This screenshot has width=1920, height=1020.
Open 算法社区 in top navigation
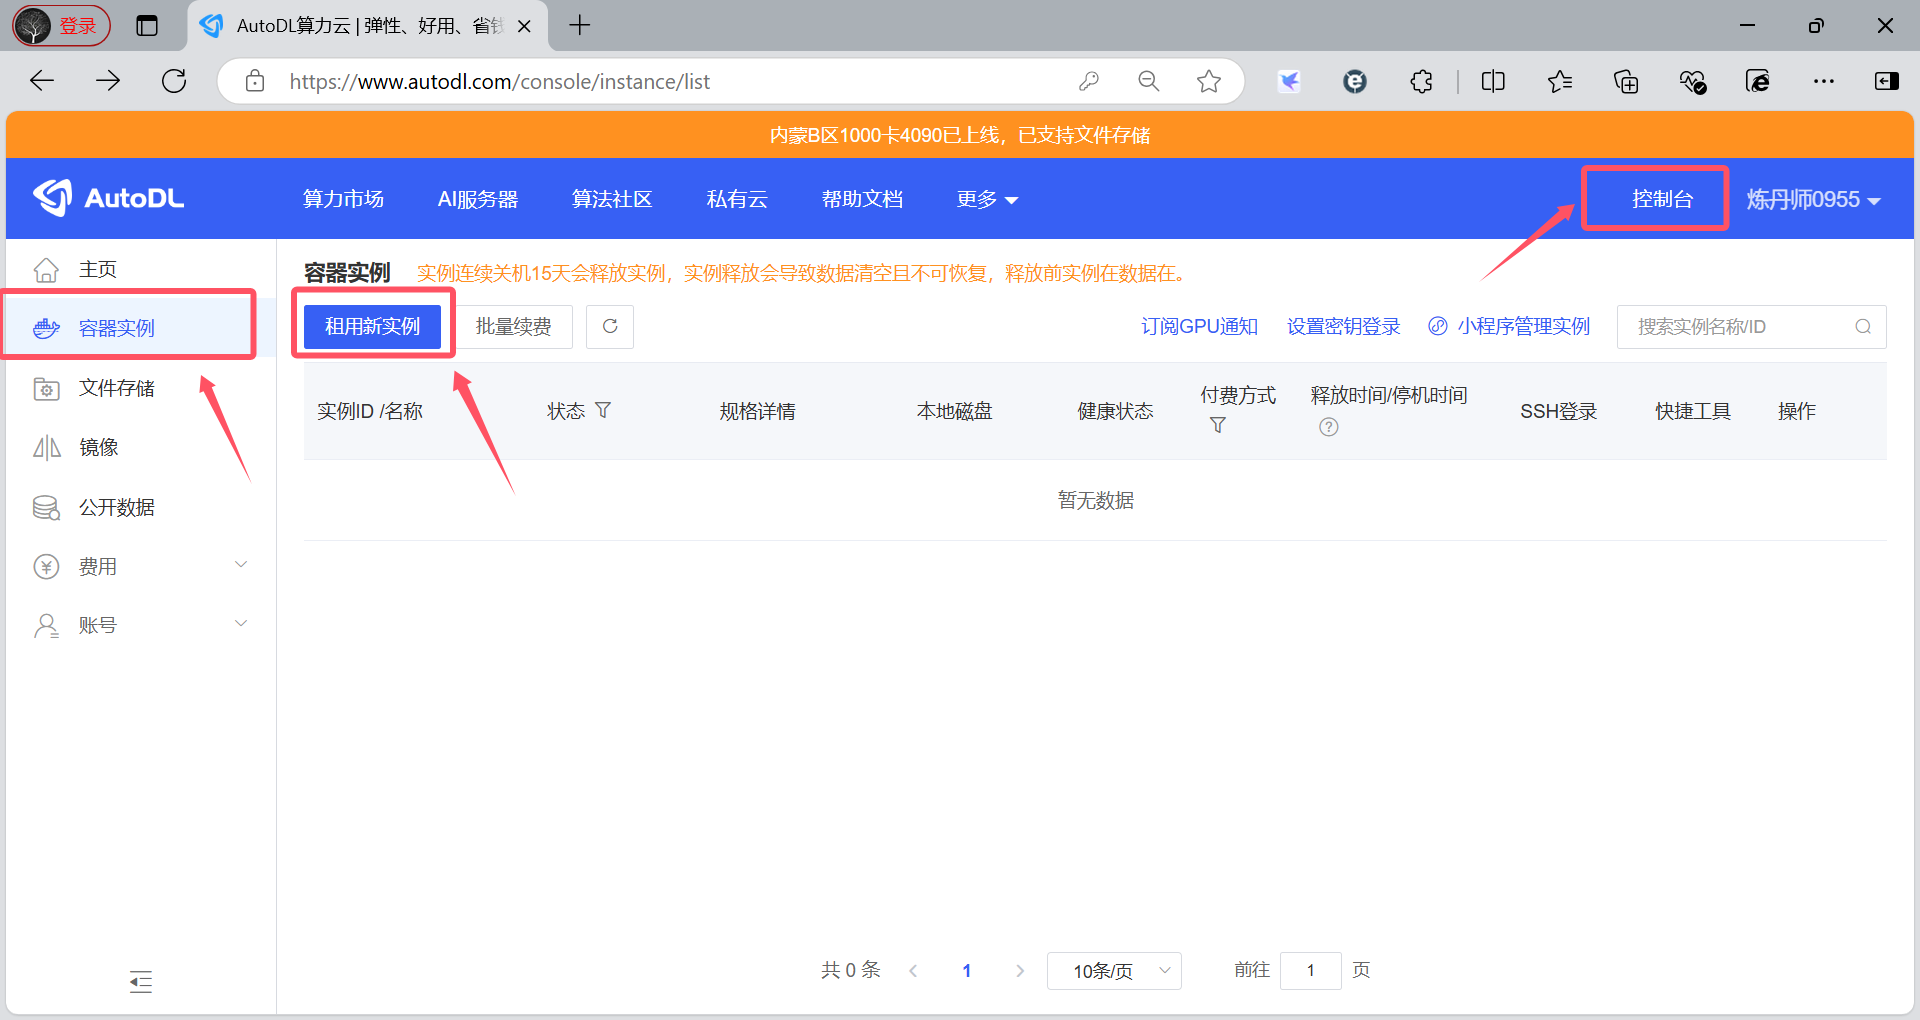click(612, 199)
